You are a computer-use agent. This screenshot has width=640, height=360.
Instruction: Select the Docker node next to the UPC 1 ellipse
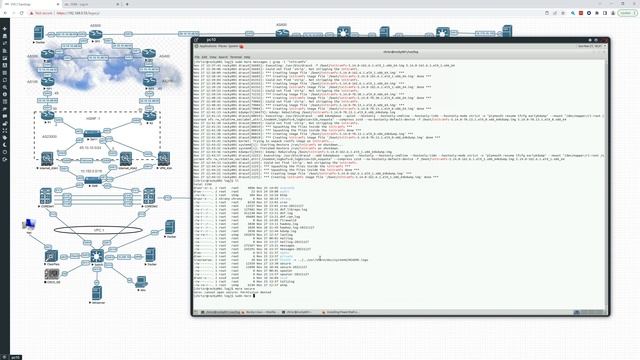coord(170,227)
